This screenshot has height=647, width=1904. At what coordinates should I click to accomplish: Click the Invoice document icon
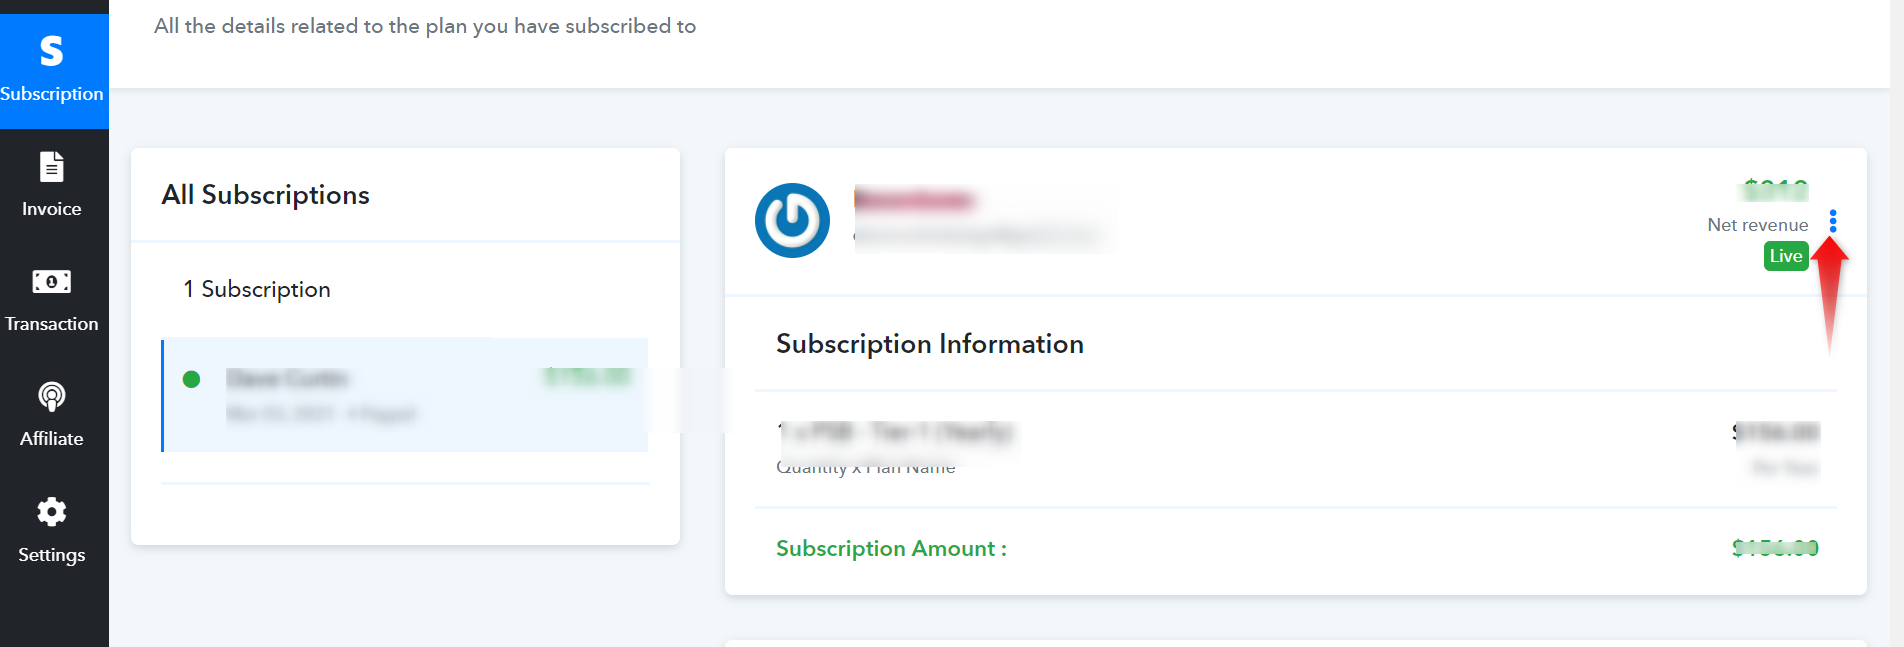point(52,167)
